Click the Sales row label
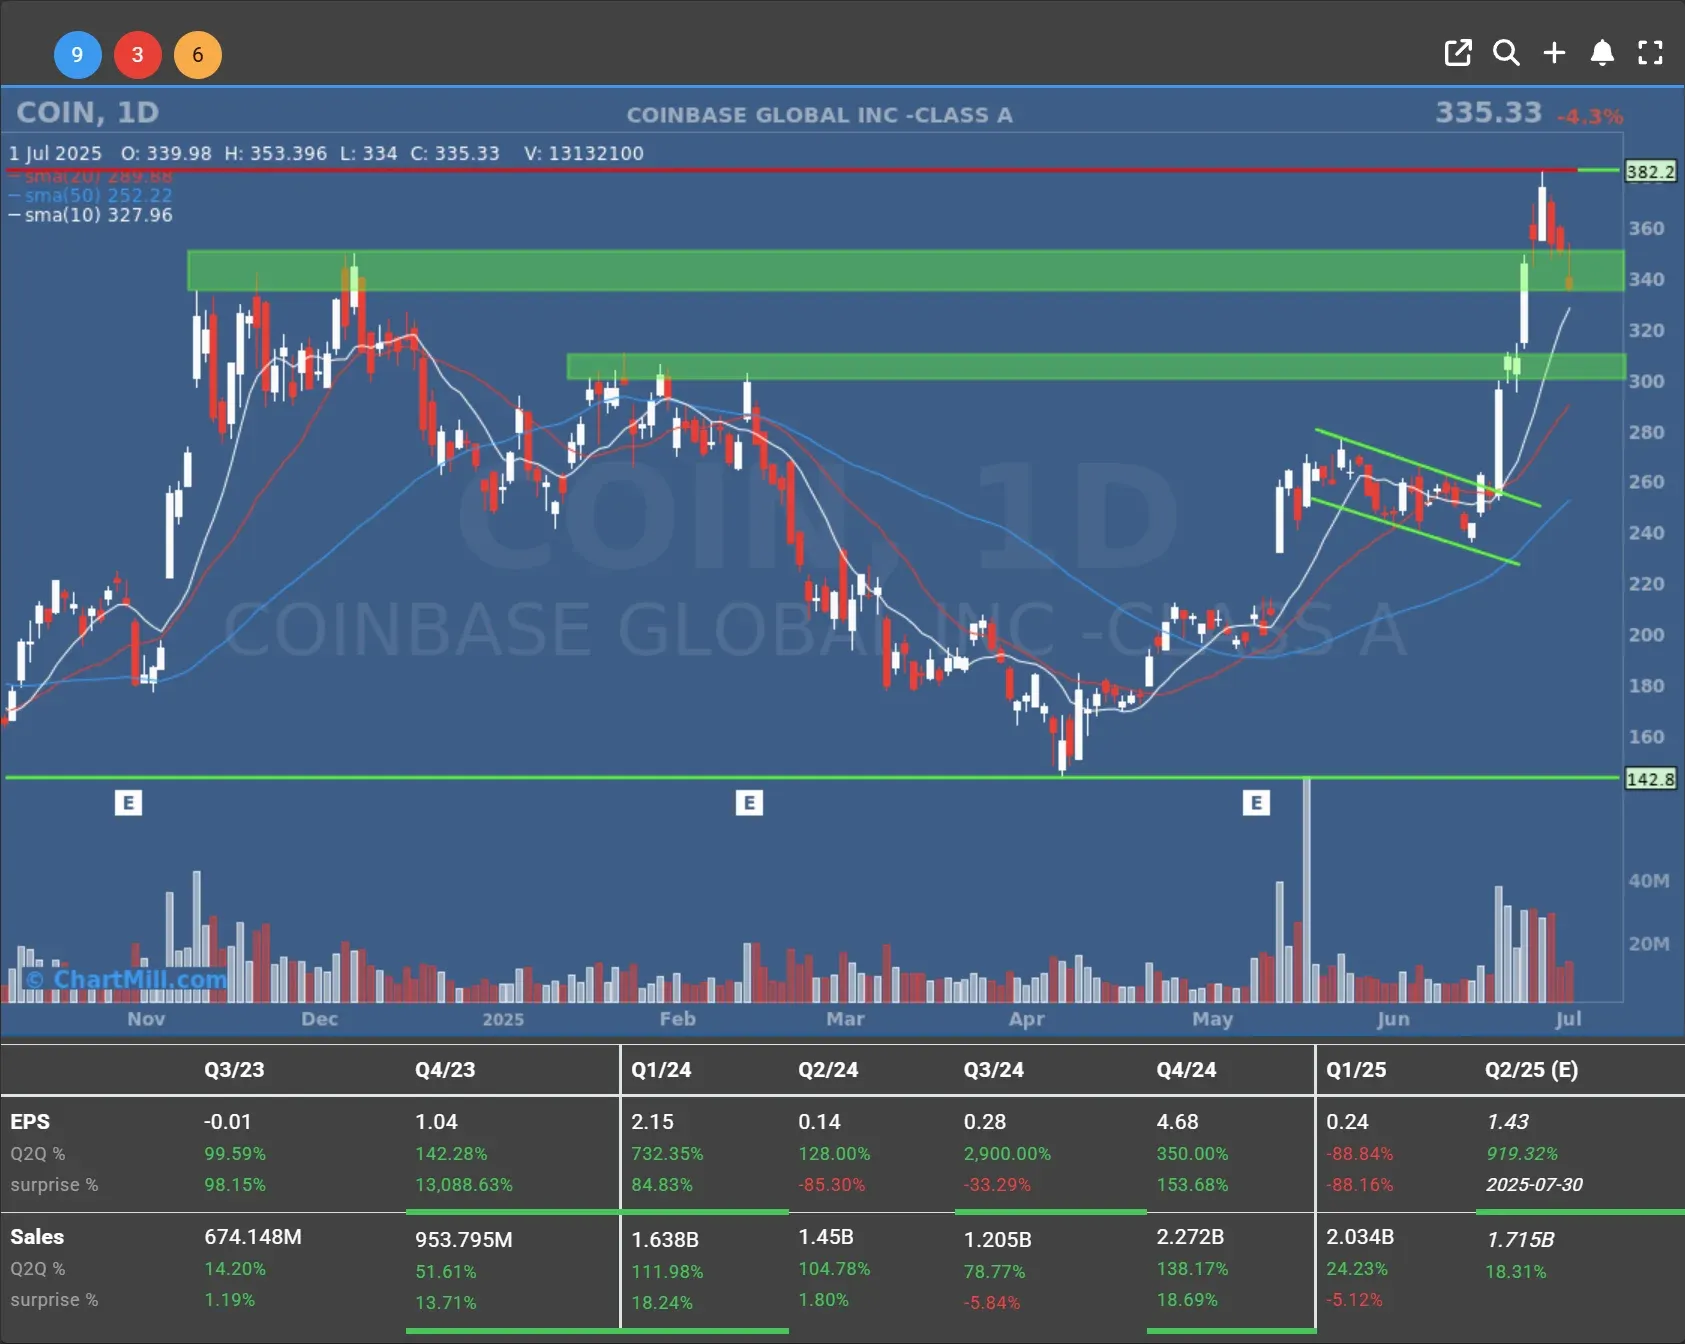Screen dimensions: 1685x1344 click(37, 1237)
